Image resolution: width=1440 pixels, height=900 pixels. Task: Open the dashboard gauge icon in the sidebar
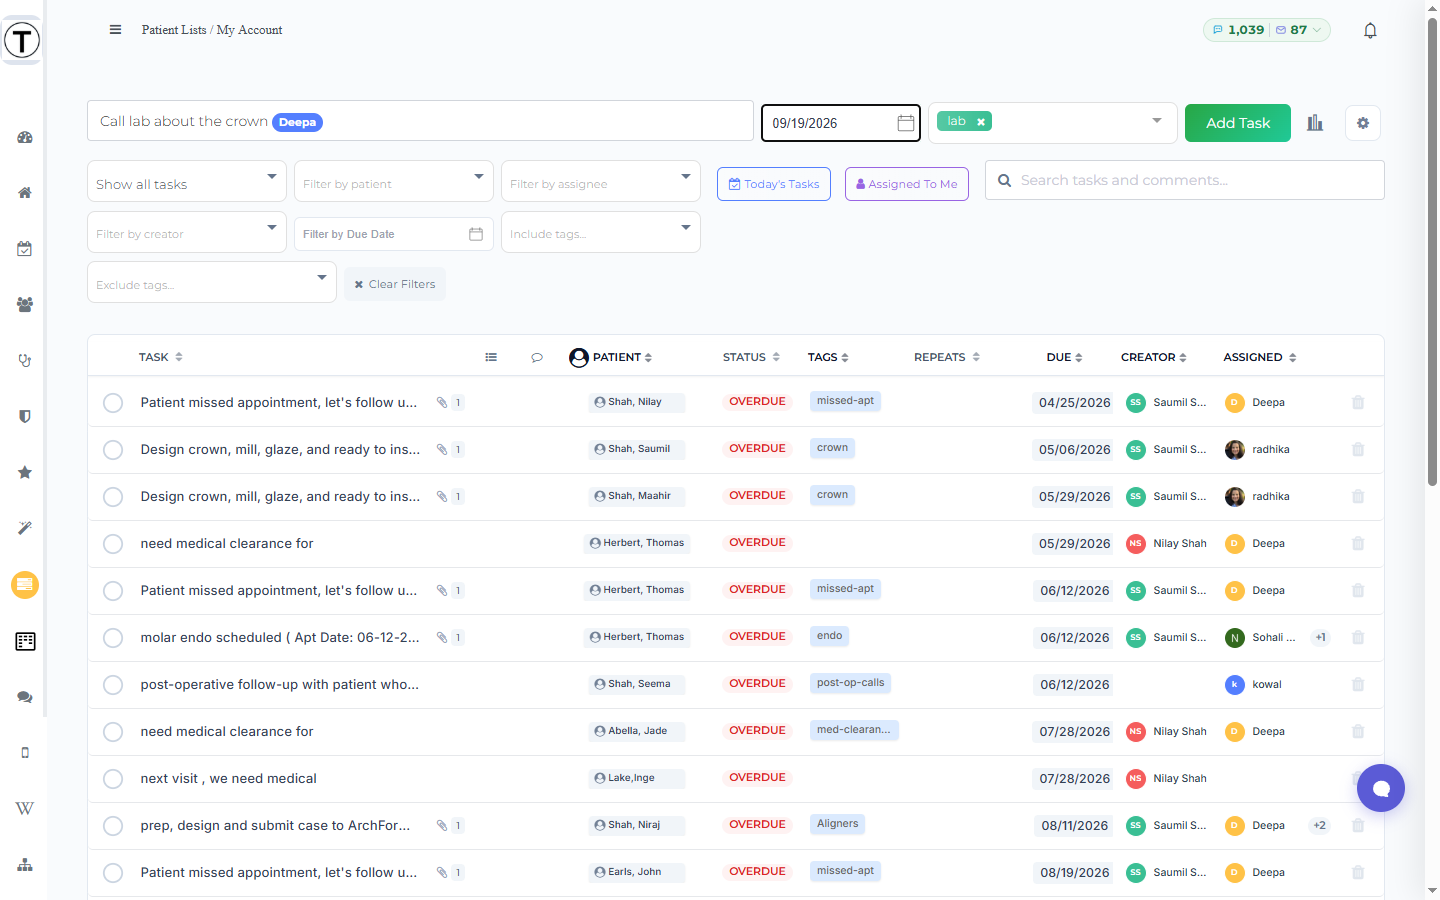[x=25, y=137]
